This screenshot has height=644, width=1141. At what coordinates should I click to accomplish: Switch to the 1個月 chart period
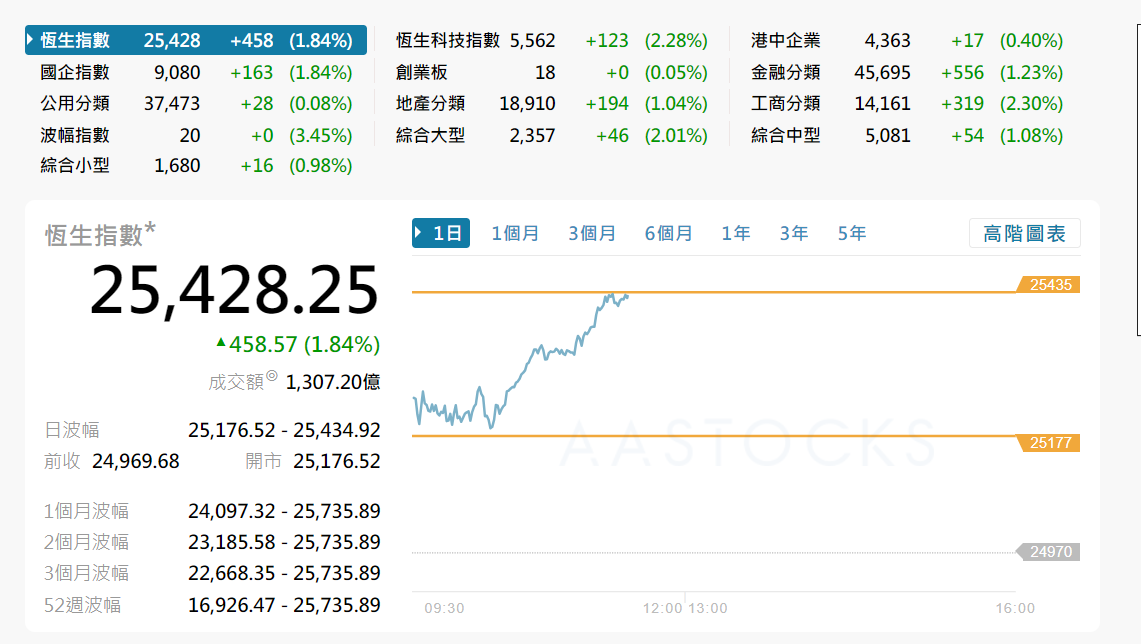[514, 232]
